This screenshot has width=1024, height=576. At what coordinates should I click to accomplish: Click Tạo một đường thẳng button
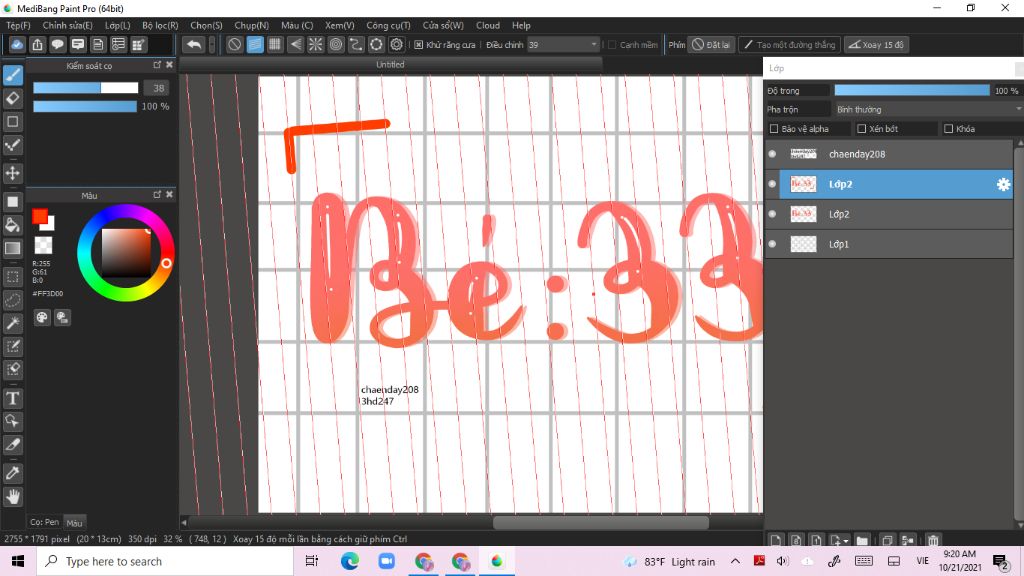[790, 44]
